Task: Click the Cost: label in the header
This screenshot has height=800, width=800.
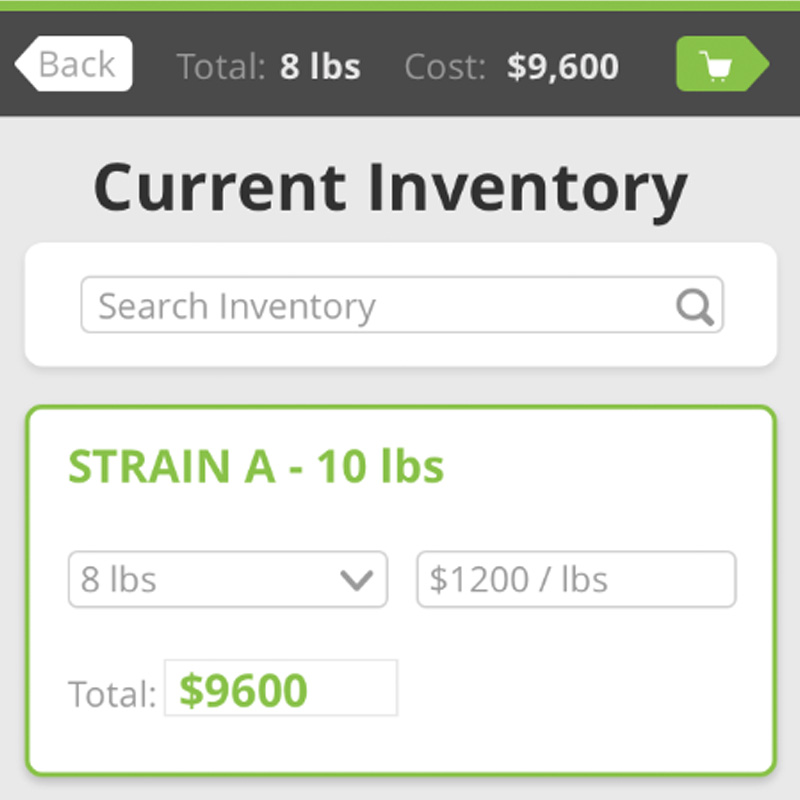Action: coord(445,66)
